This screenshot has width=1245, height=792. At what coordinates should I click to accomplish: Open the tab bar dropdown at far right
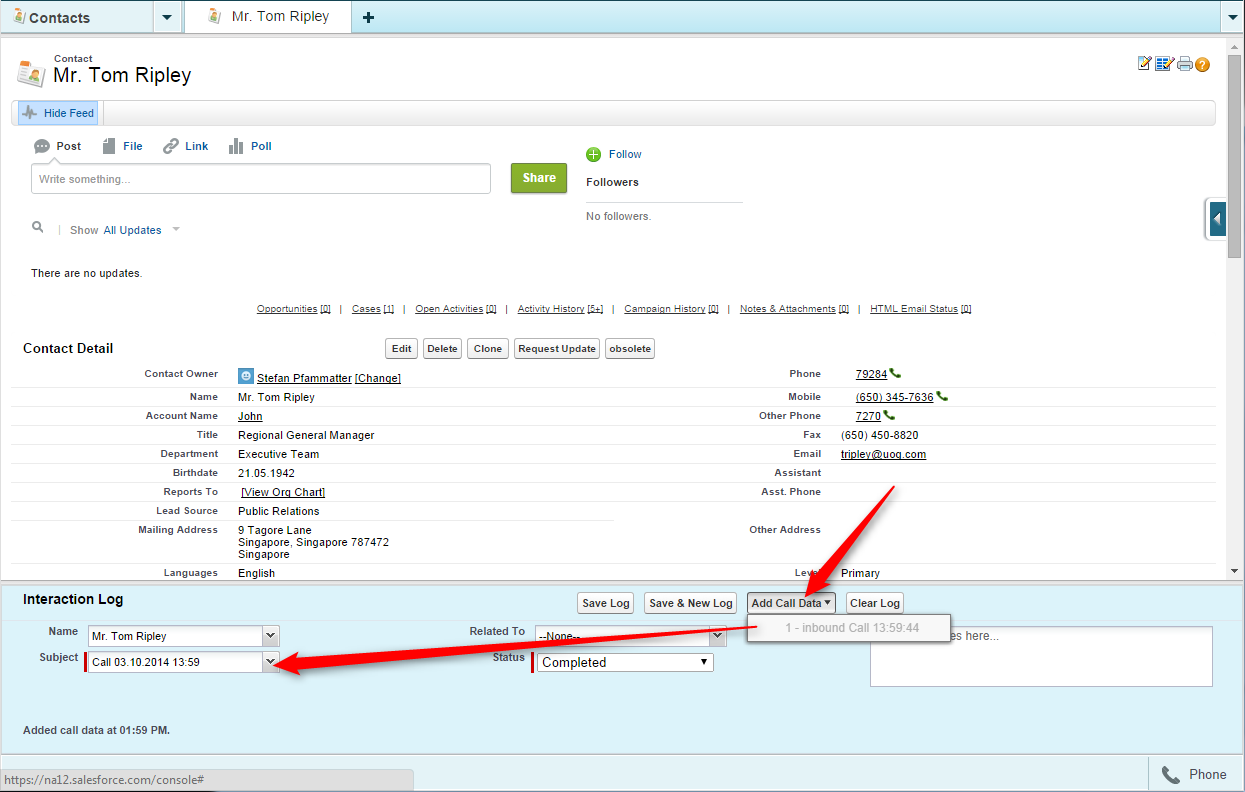(1232, 17)
